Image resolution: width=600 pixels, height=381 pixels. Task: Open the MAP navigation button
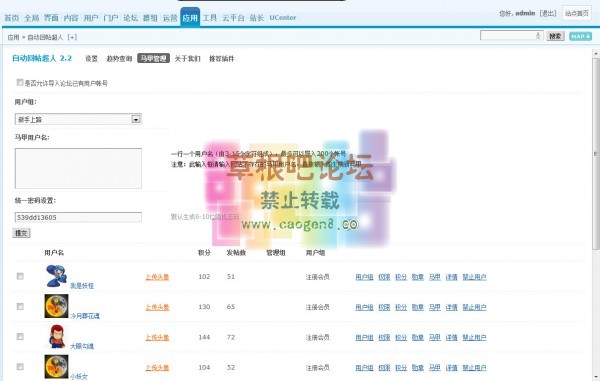pos(580,36)
